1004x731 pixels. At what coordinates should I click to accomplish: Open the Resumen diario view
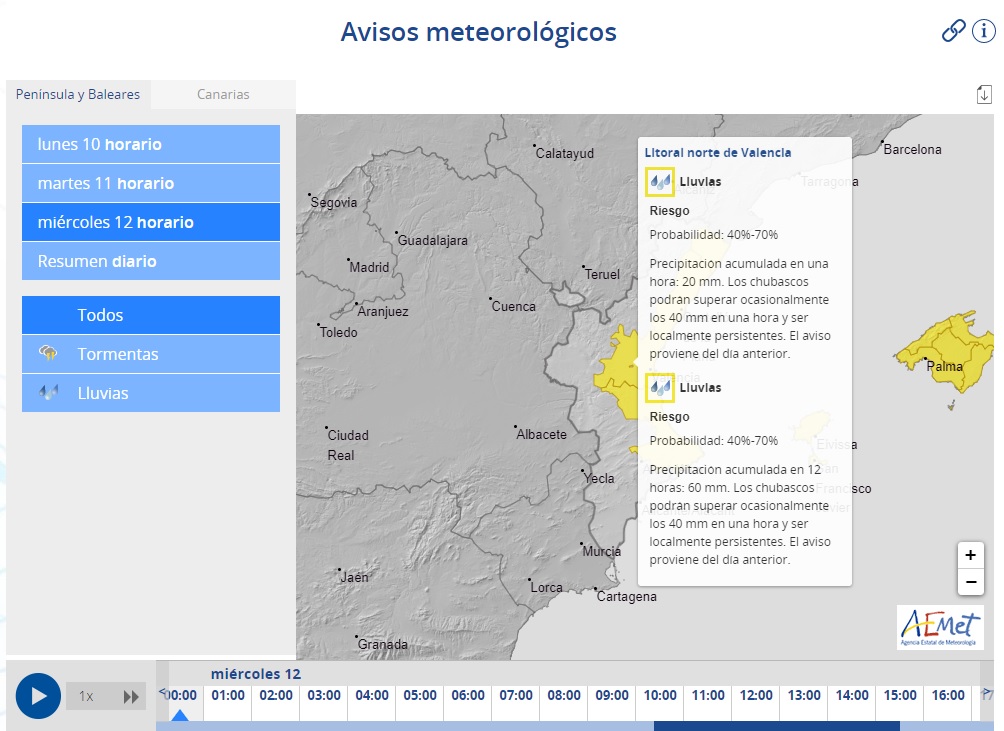coord(151,261)
